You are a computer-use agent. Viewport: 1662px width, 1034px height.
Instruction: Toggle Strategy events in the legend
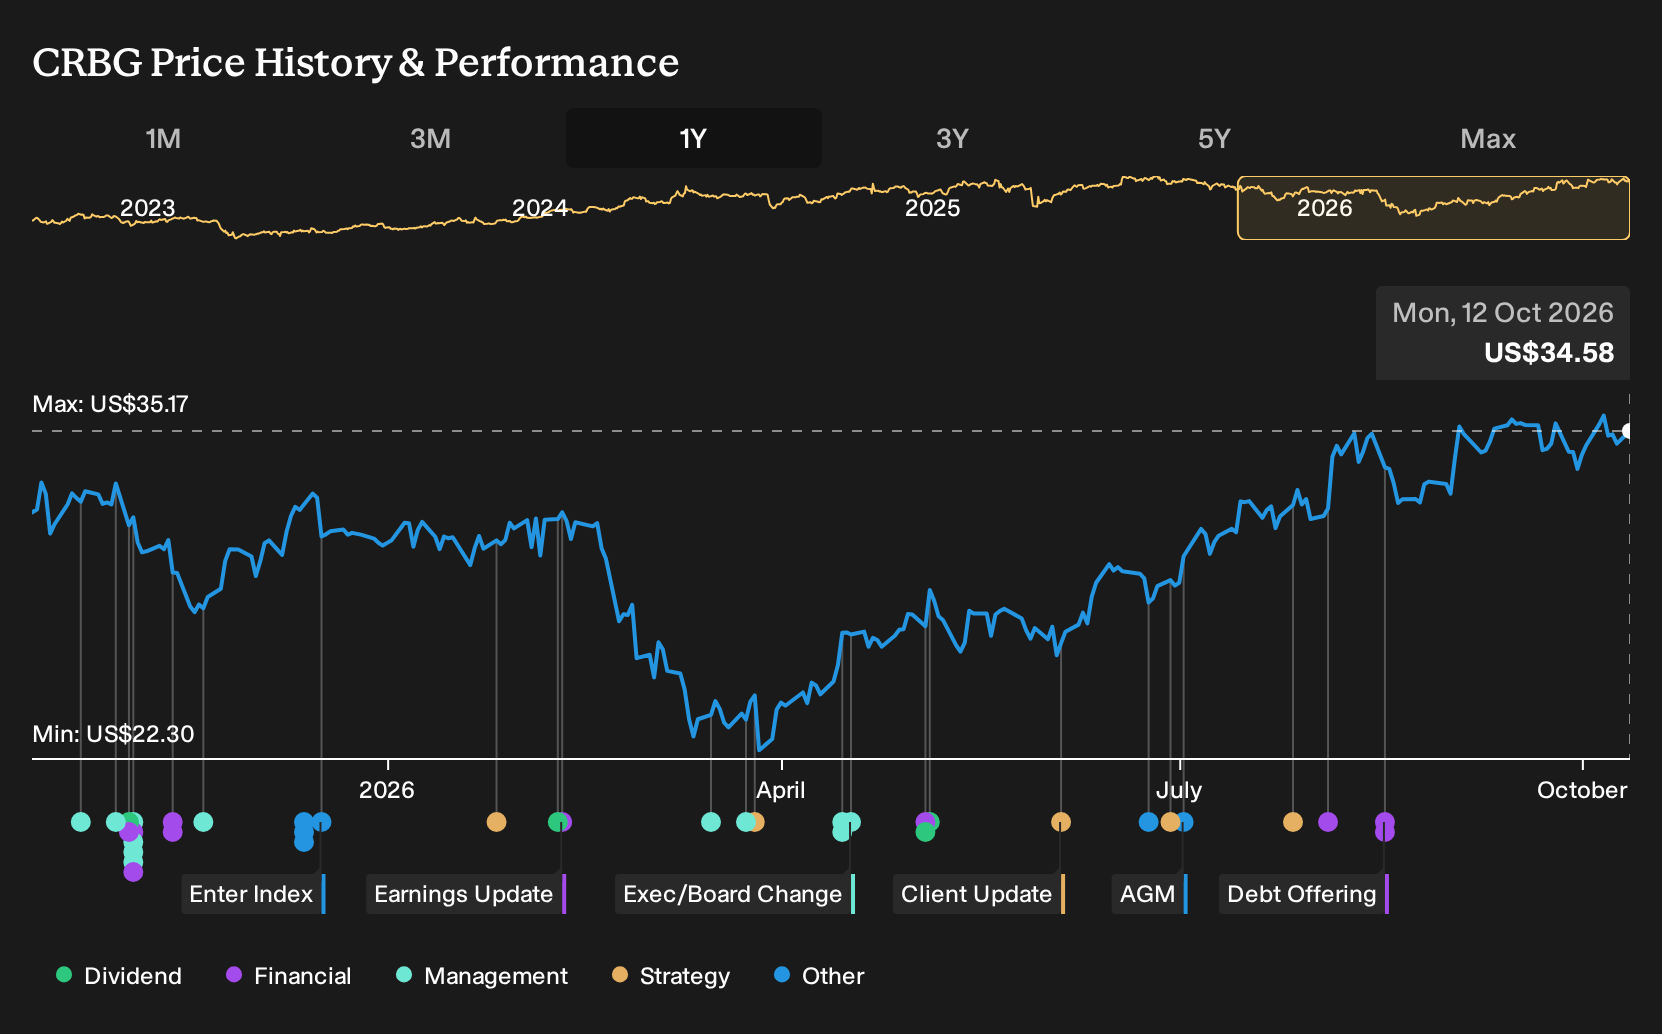pyautogui.click(x=670, y=976)
